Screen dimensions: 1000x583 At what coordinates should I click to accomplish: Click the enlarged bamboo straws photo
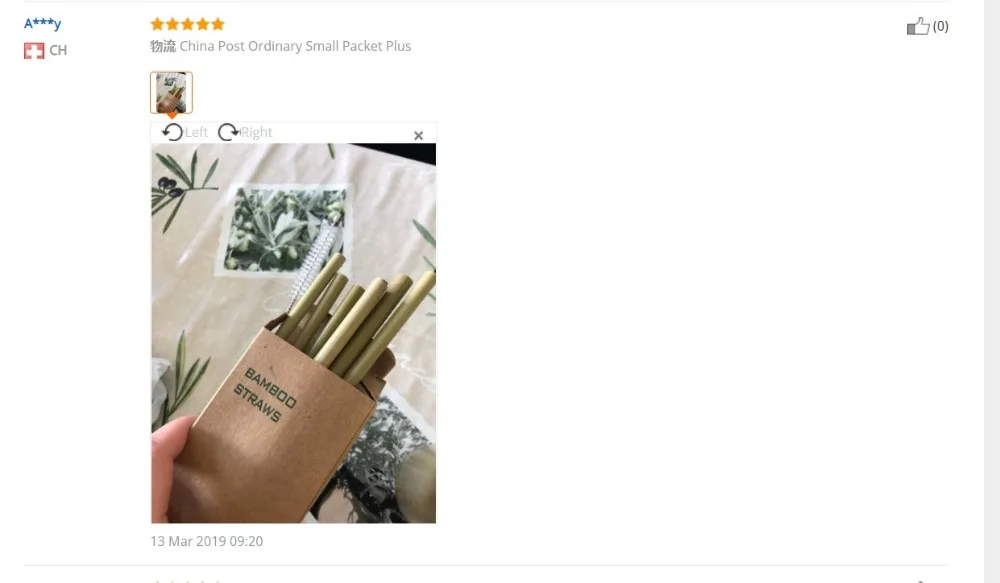[293, 333]
